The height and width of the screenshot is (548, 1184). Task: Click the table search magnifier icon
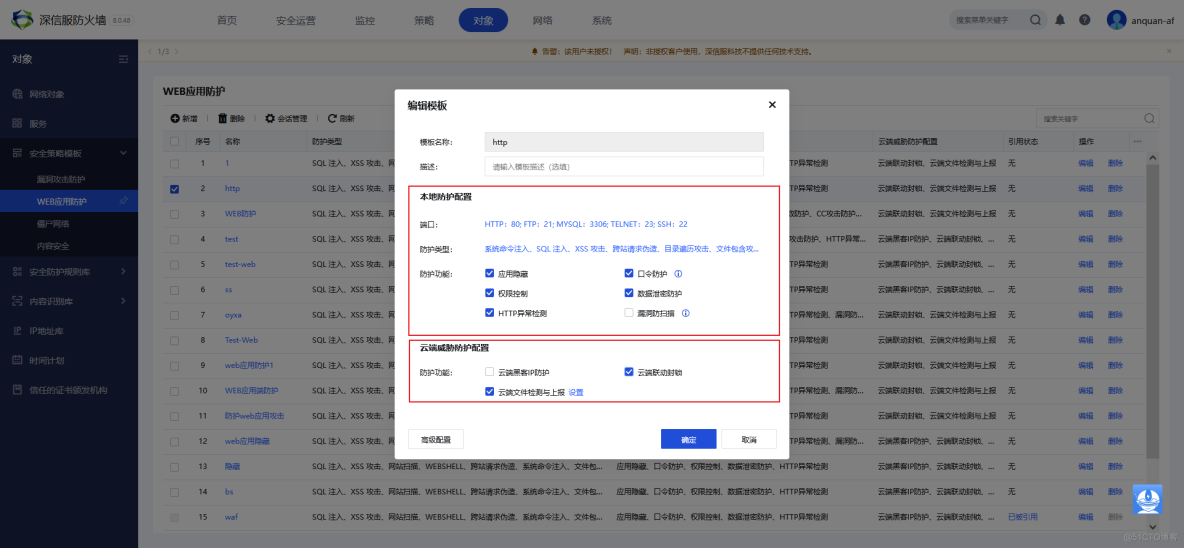point(1149,119)
